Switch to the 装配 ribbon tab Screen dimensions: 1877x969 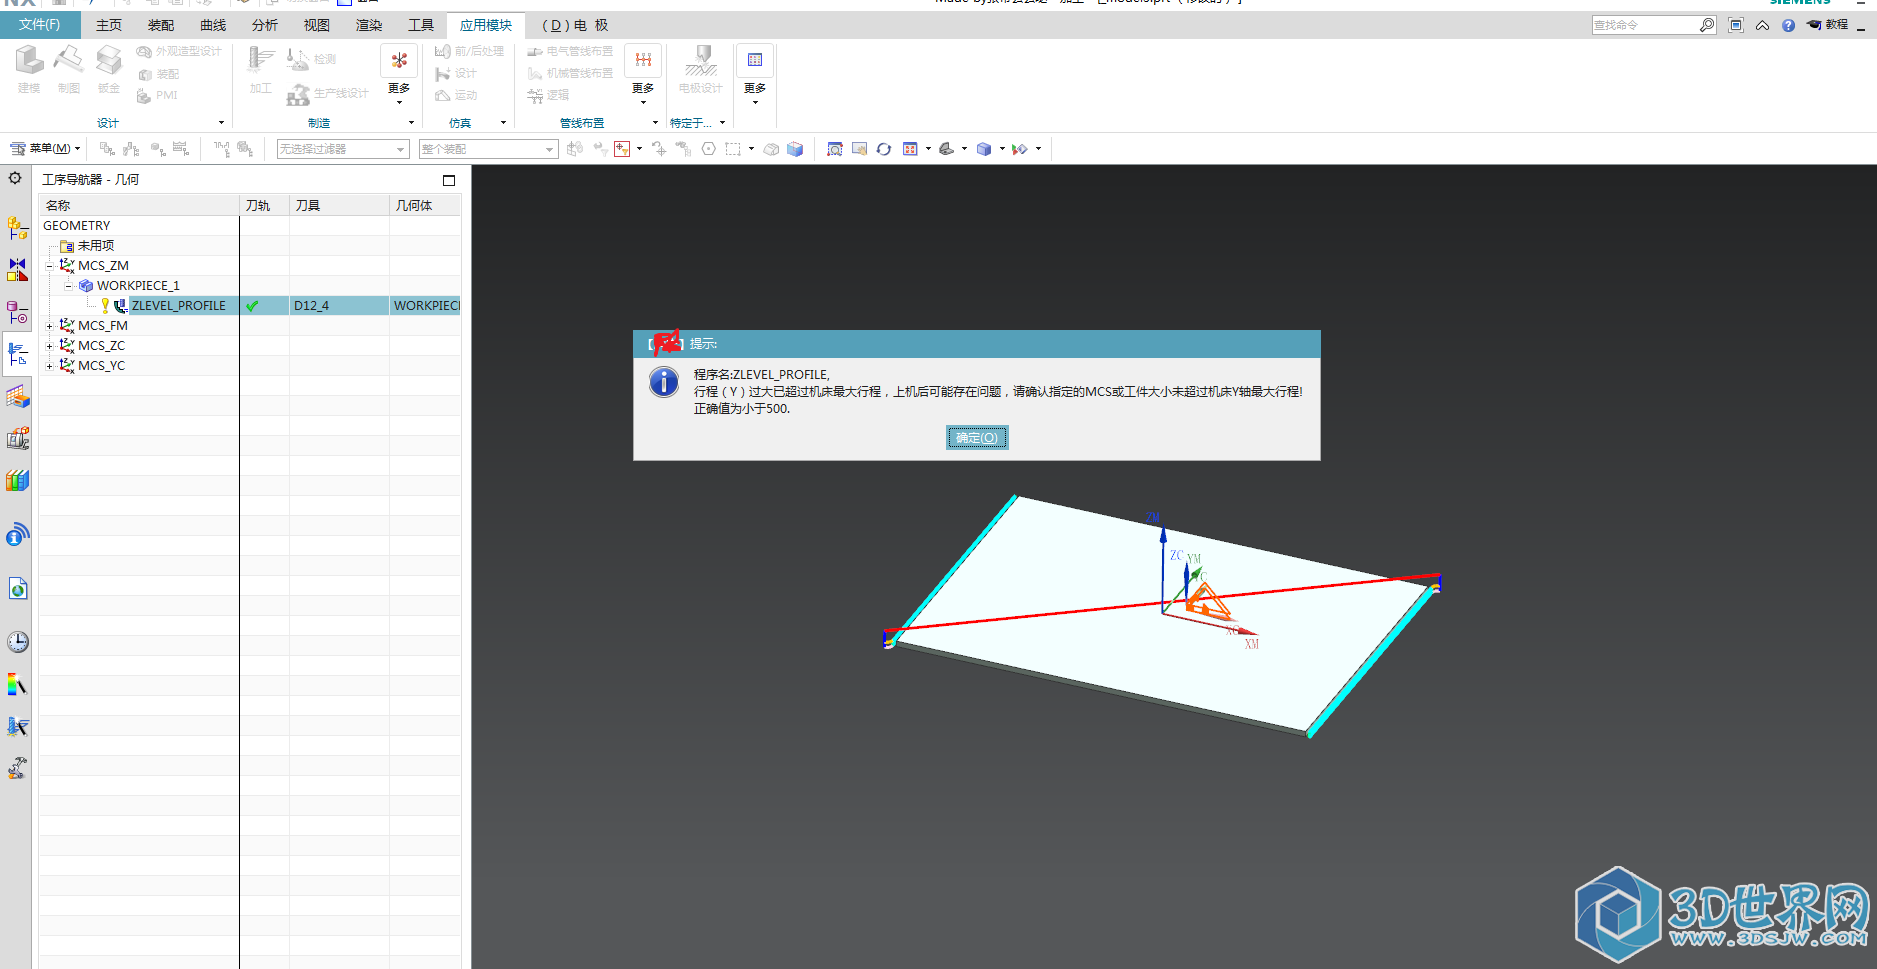[161, 25]
